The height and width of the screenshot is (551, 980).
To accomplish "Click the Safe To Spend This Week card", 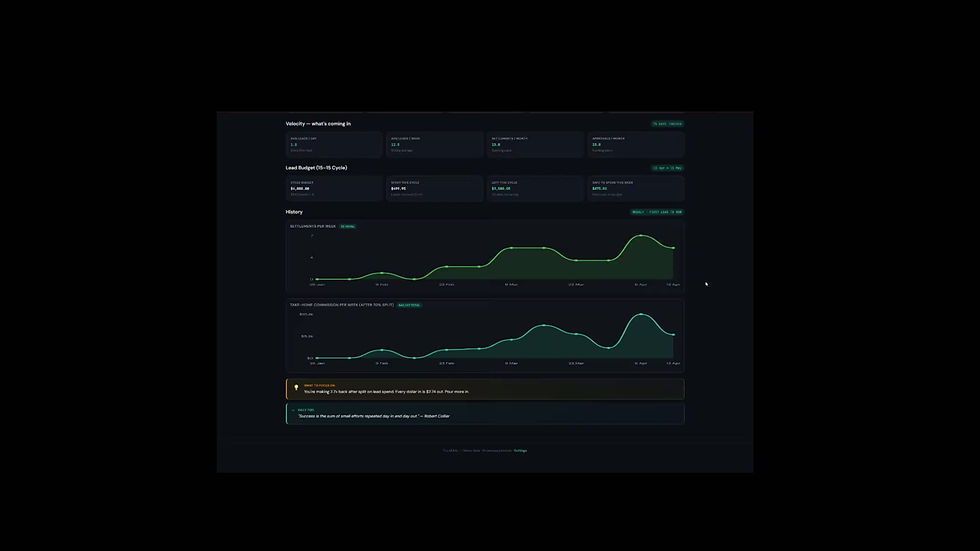I will (636, 189).
